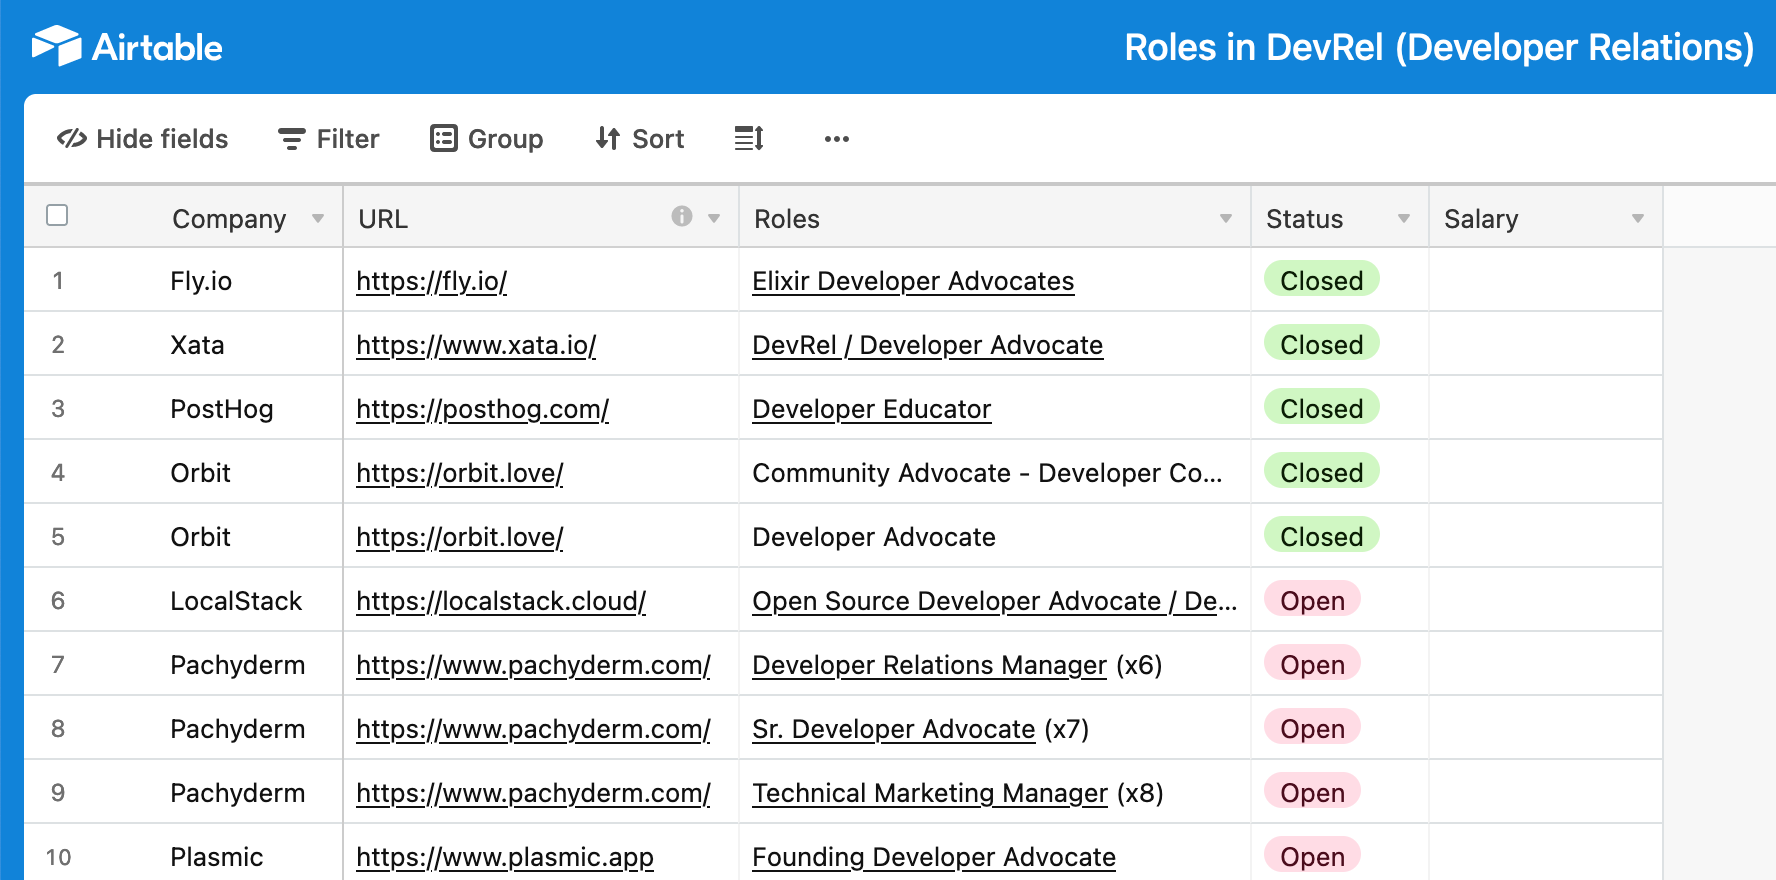Open the Elixir Developer Advocates role link
Screen dimensions: 1776x880
pyautogui.click(x=913, y=281)
